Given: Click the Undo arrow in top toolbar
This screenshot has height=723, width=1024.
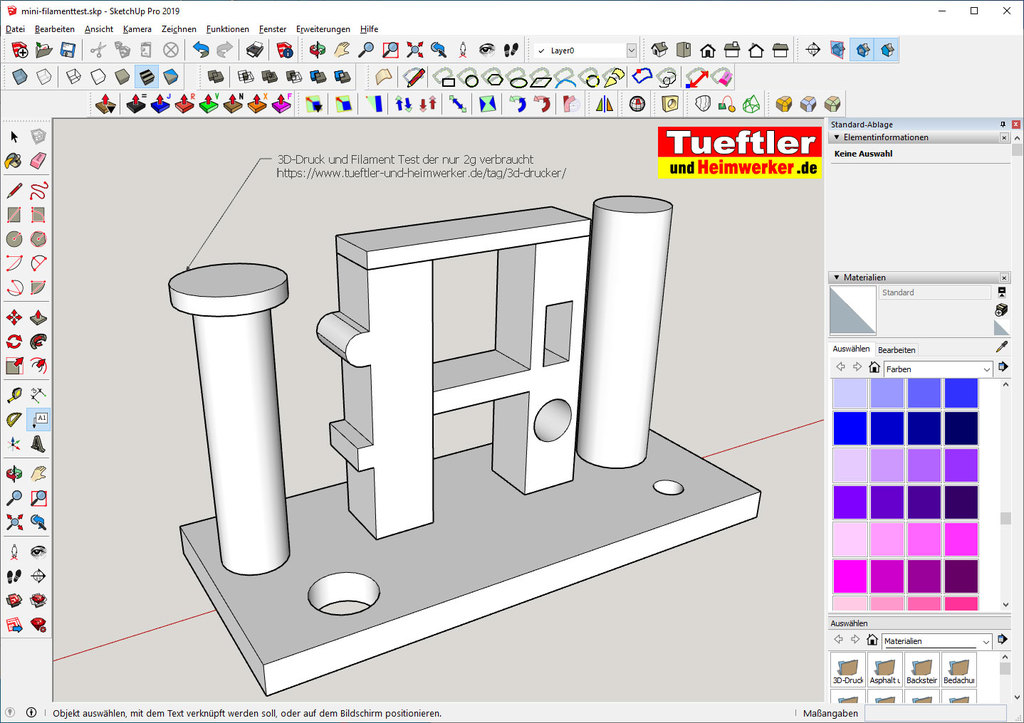Looking at the screenshot, I should pyautogui.click(x=201, y=49).
